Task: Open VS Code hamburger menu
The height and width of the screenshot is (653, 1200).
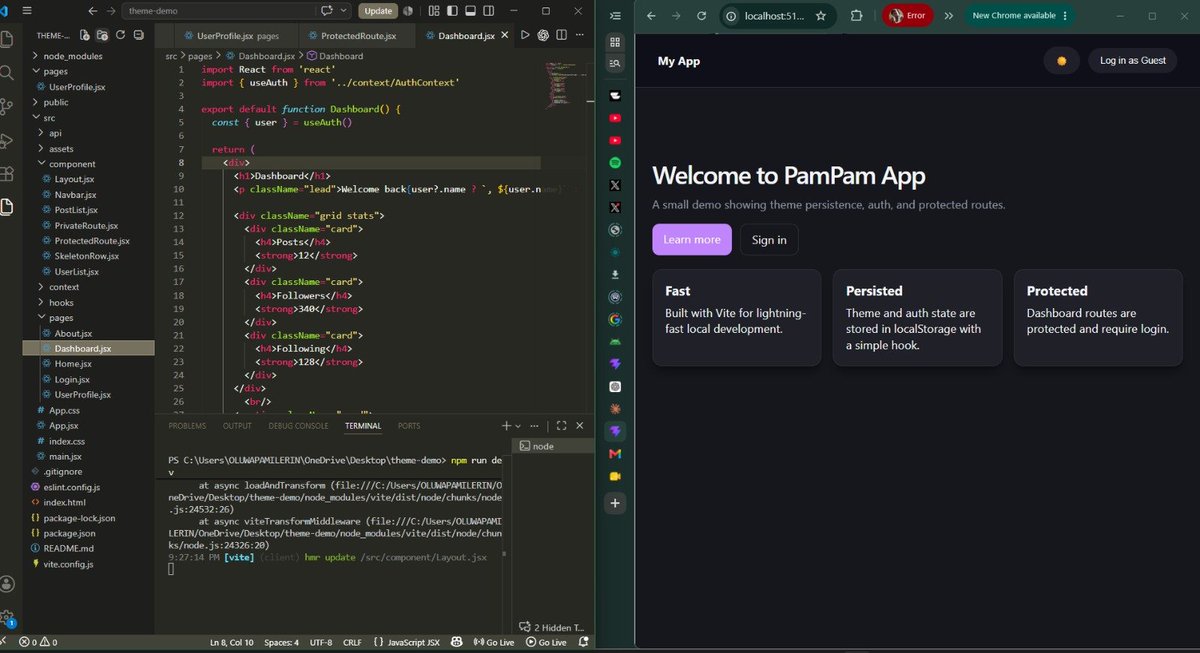Action: 26,11
